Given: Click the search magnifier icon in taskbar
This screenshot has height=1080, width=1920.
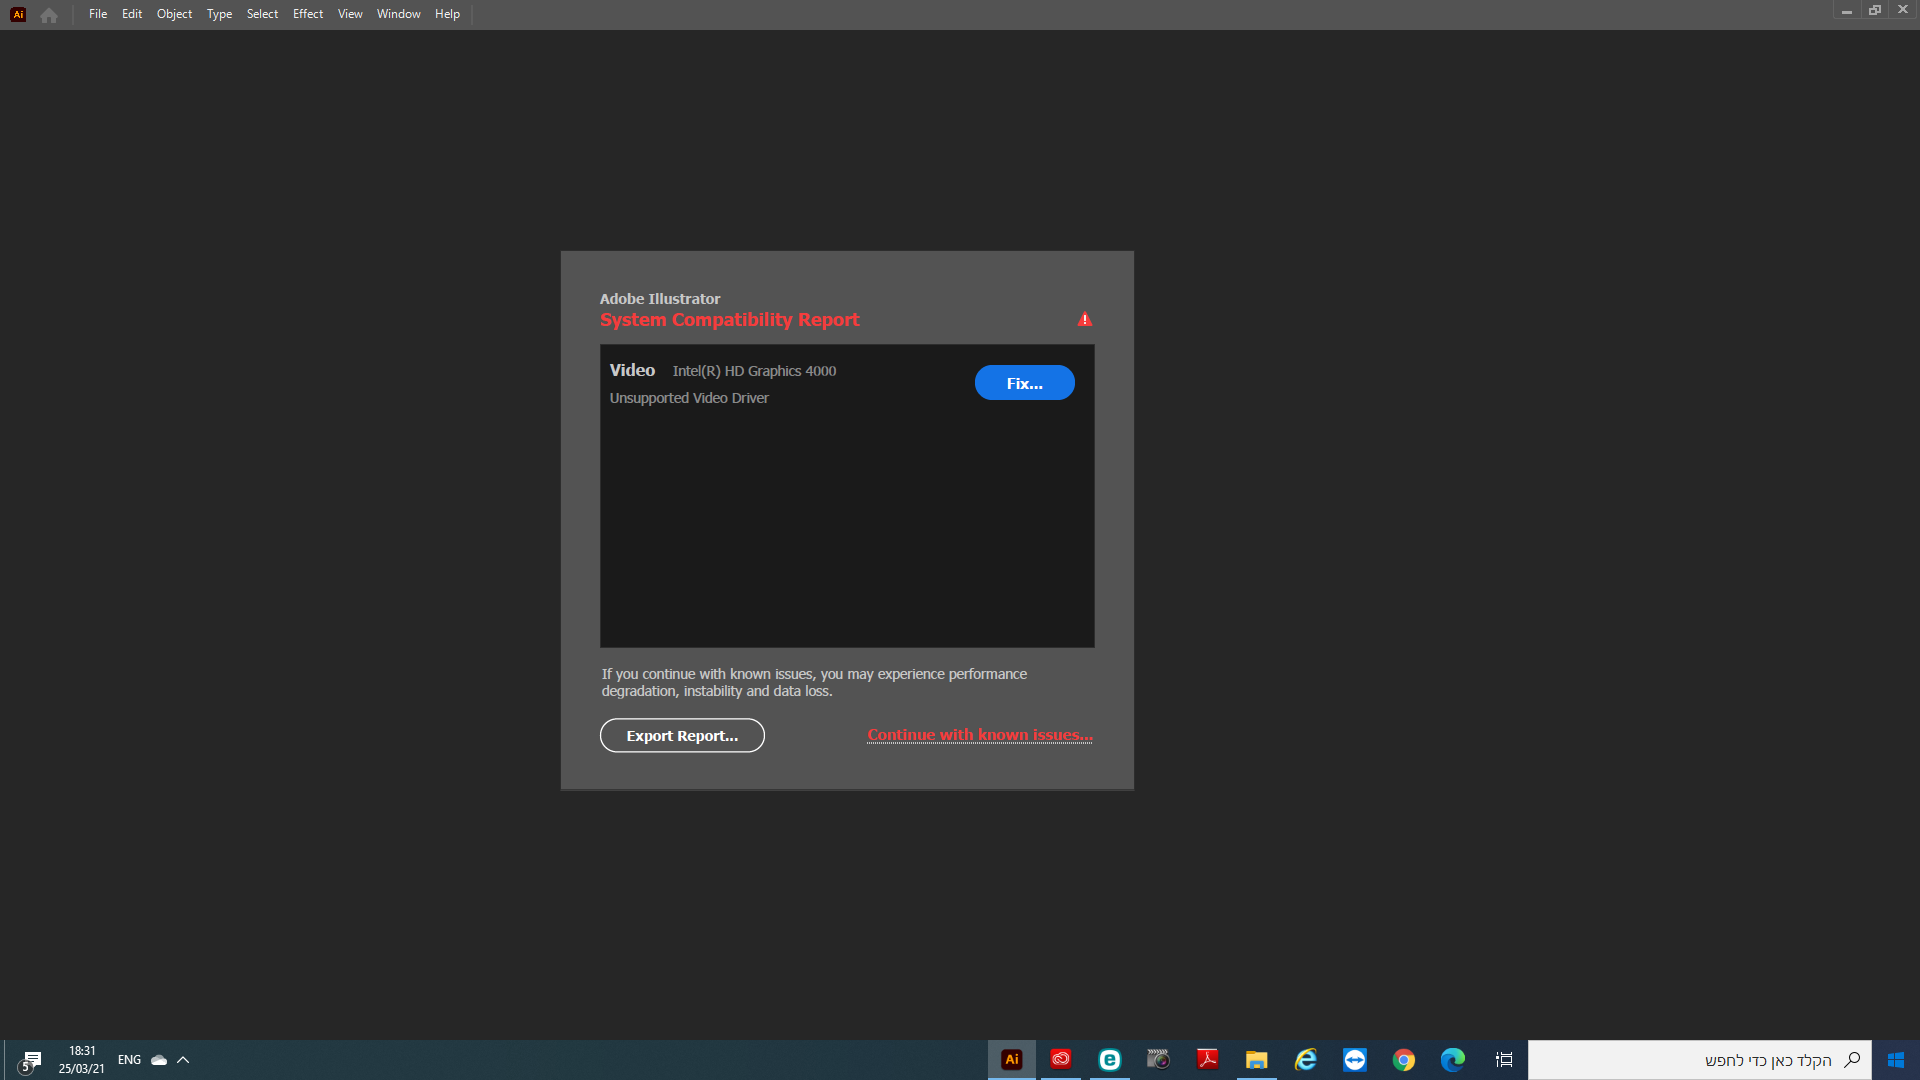Looking at the screenshot, I should coord(1852,1060).
